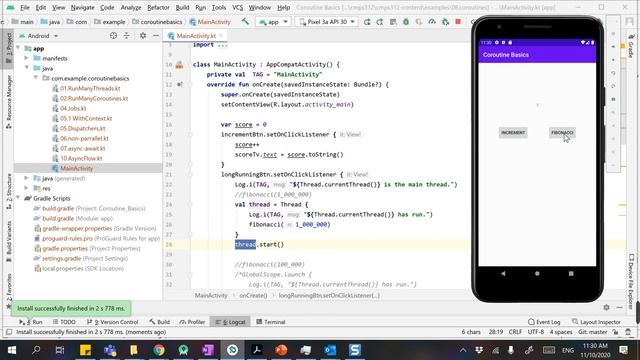Close the MainActivity.kt tab
The width and height of the screenshot is (640, 360).
coord(221,36)
